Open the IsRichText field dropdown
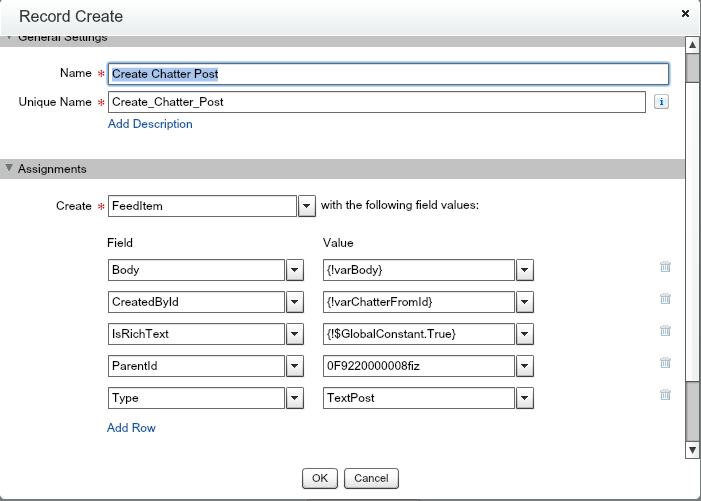This screenshot has height=501, width=701. 295,334
